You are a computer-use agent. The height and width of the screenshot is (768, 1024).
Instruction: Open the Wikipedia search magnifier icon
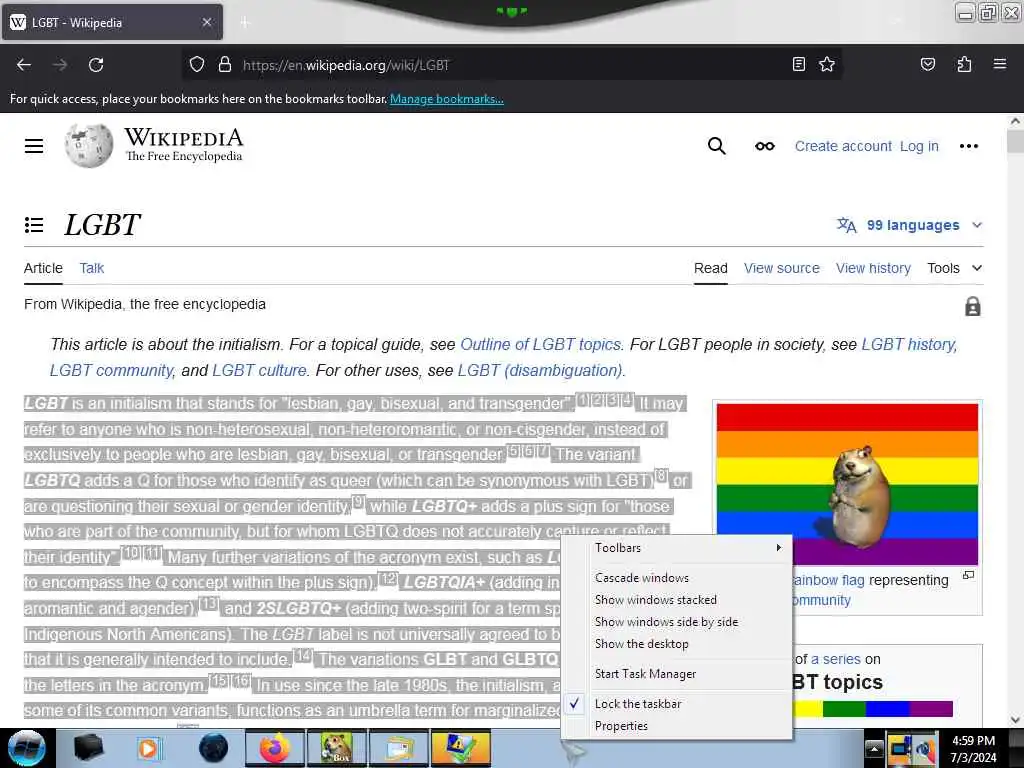point(716,146)
